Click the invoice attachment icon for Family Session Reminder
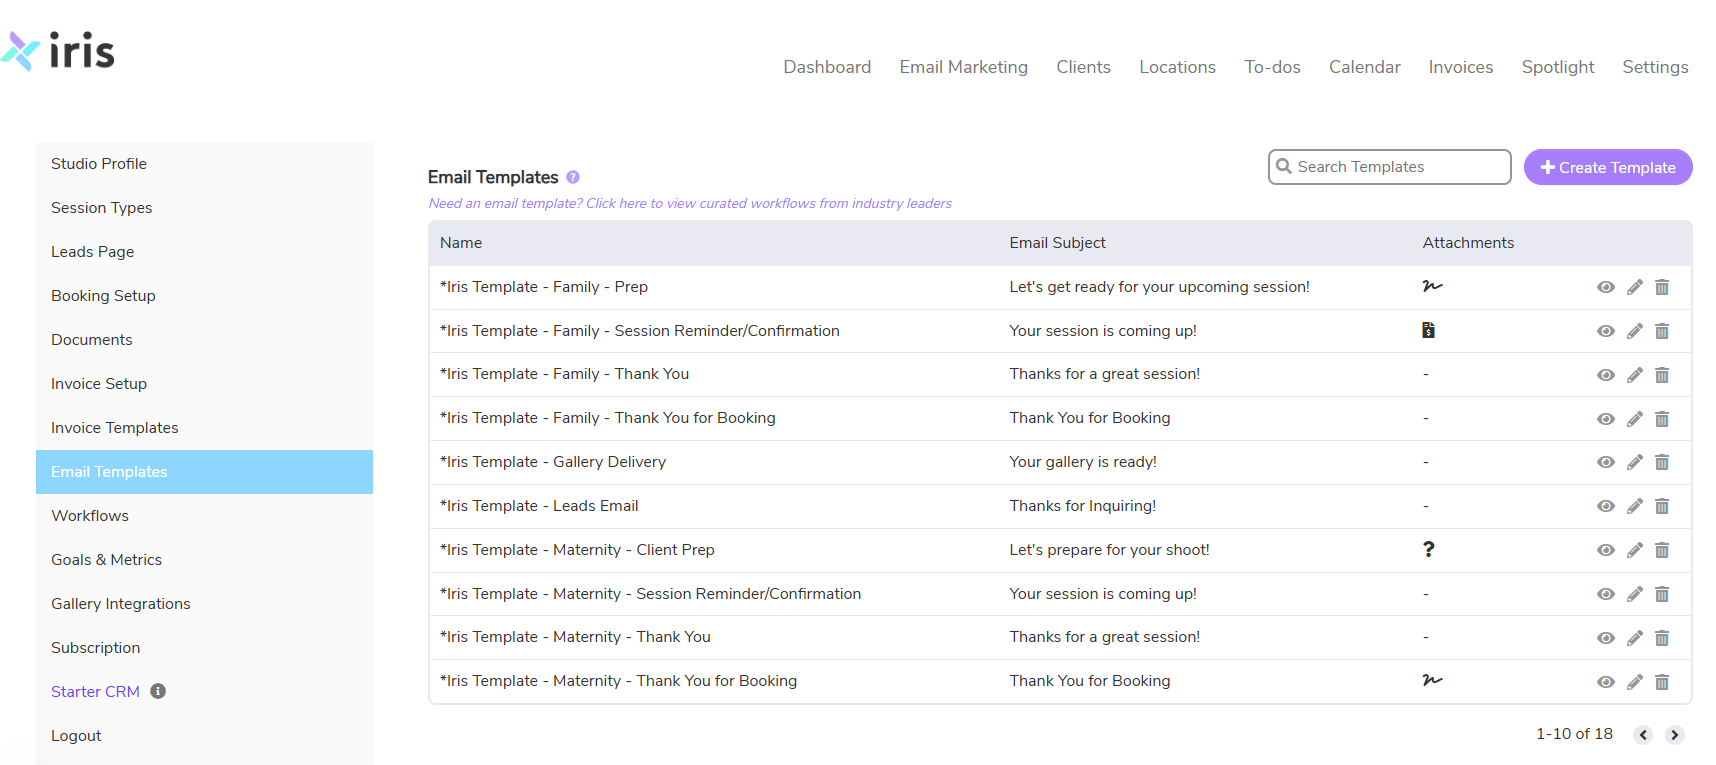Screen dimensions: 1716x765 tap(1428, 330)
